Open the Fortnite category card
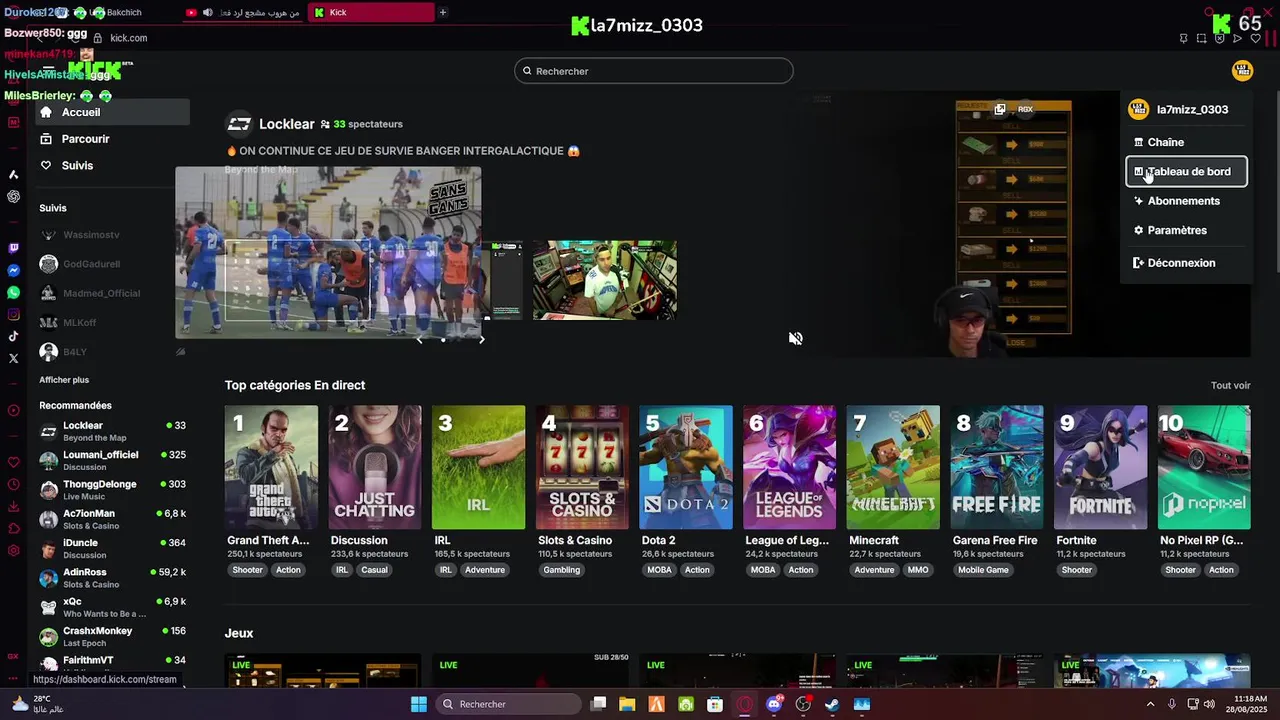This screenshot has width=1280, height=720. click(x=1100, y=467)
